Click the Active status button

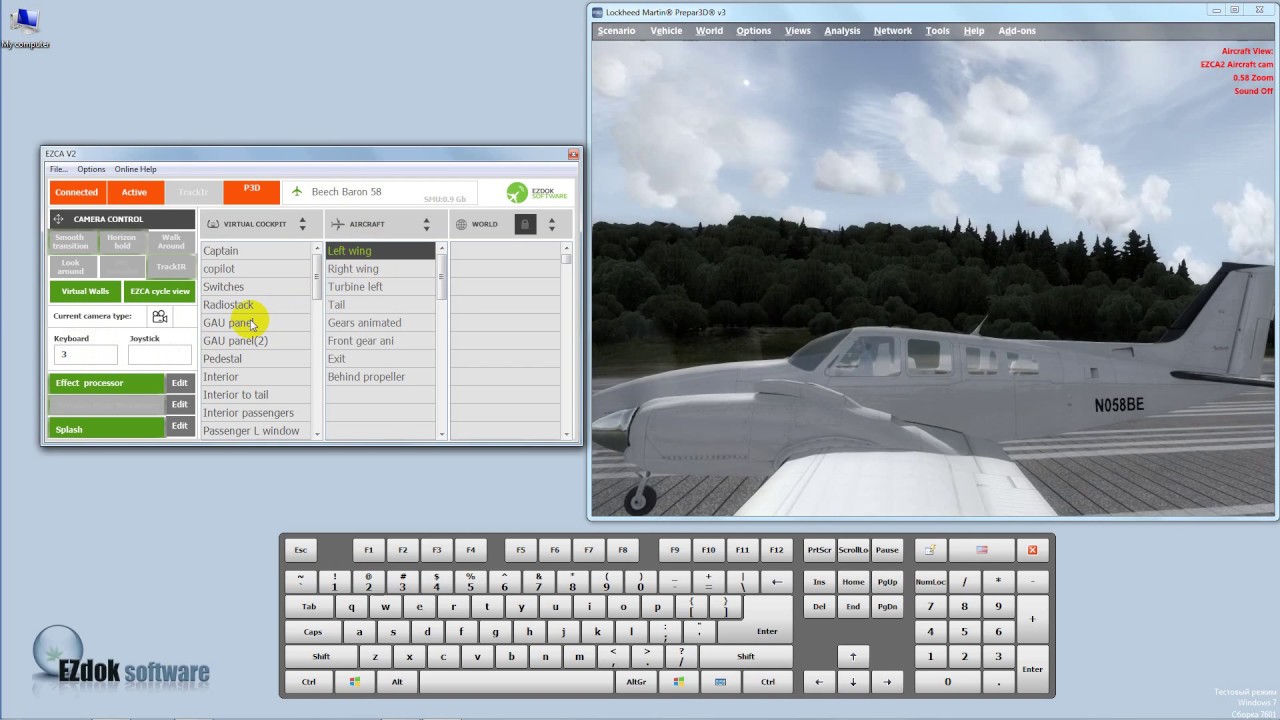pos(134,192)
